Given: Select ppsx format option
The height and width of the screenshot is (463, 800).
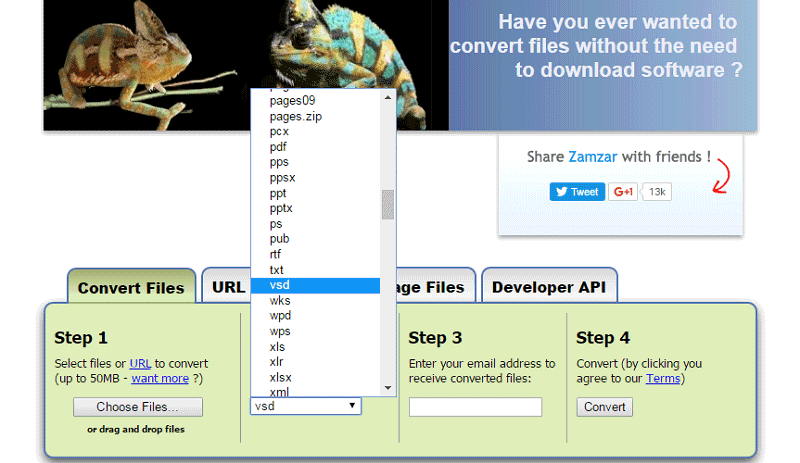Looking at the screenshot, I should pyautogui.click(x=315, y=178).
